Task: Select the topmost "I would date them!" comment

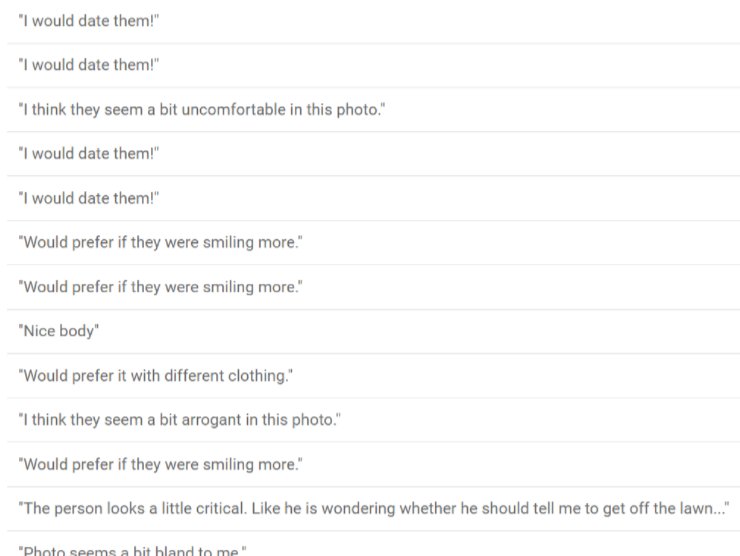Action: [89, 21]
